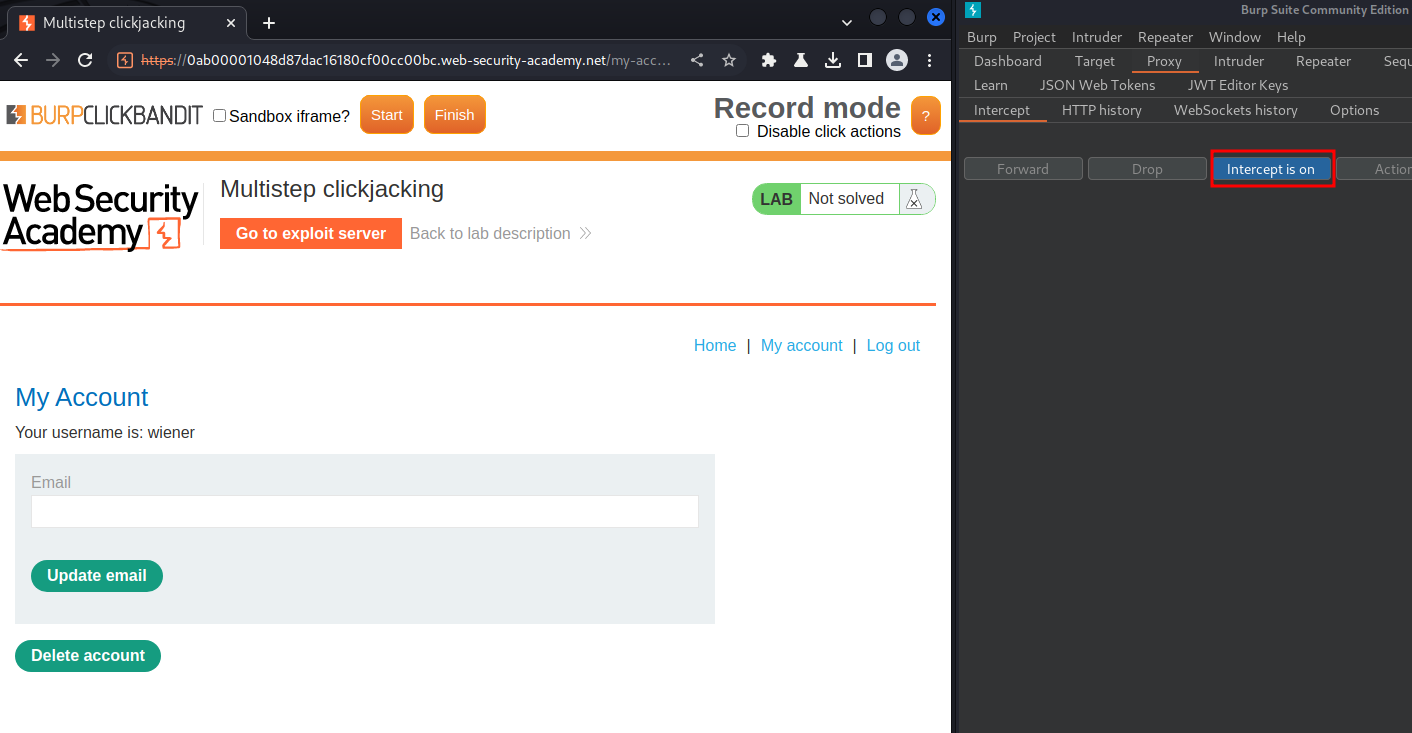The image size is (1412, 733).
Task: Select the Intercept sub-tab
Action: (x=1002, y=110)
